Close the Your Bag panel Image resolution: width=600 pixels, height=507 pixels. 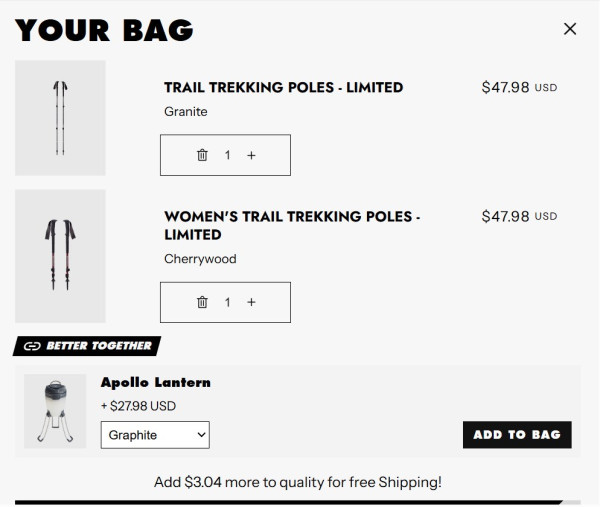(570, 29)
